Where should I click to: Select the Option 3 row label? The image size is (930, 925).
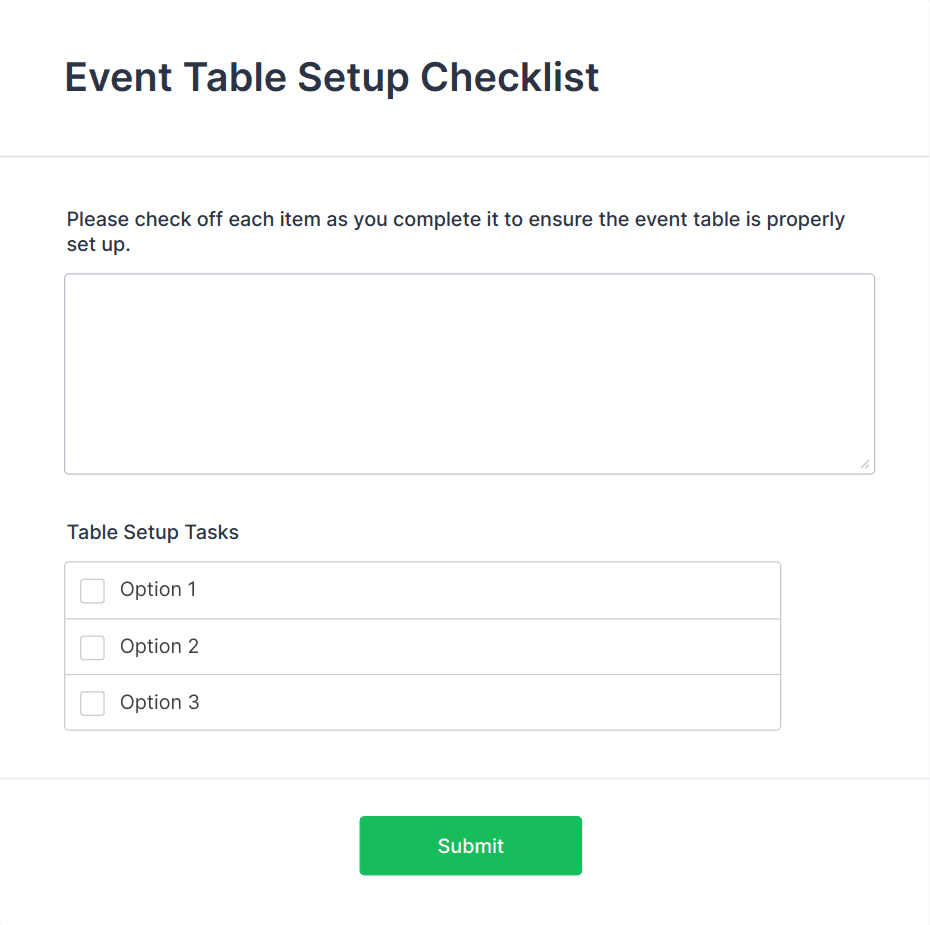pyautogui.click(x=157, y=703)
